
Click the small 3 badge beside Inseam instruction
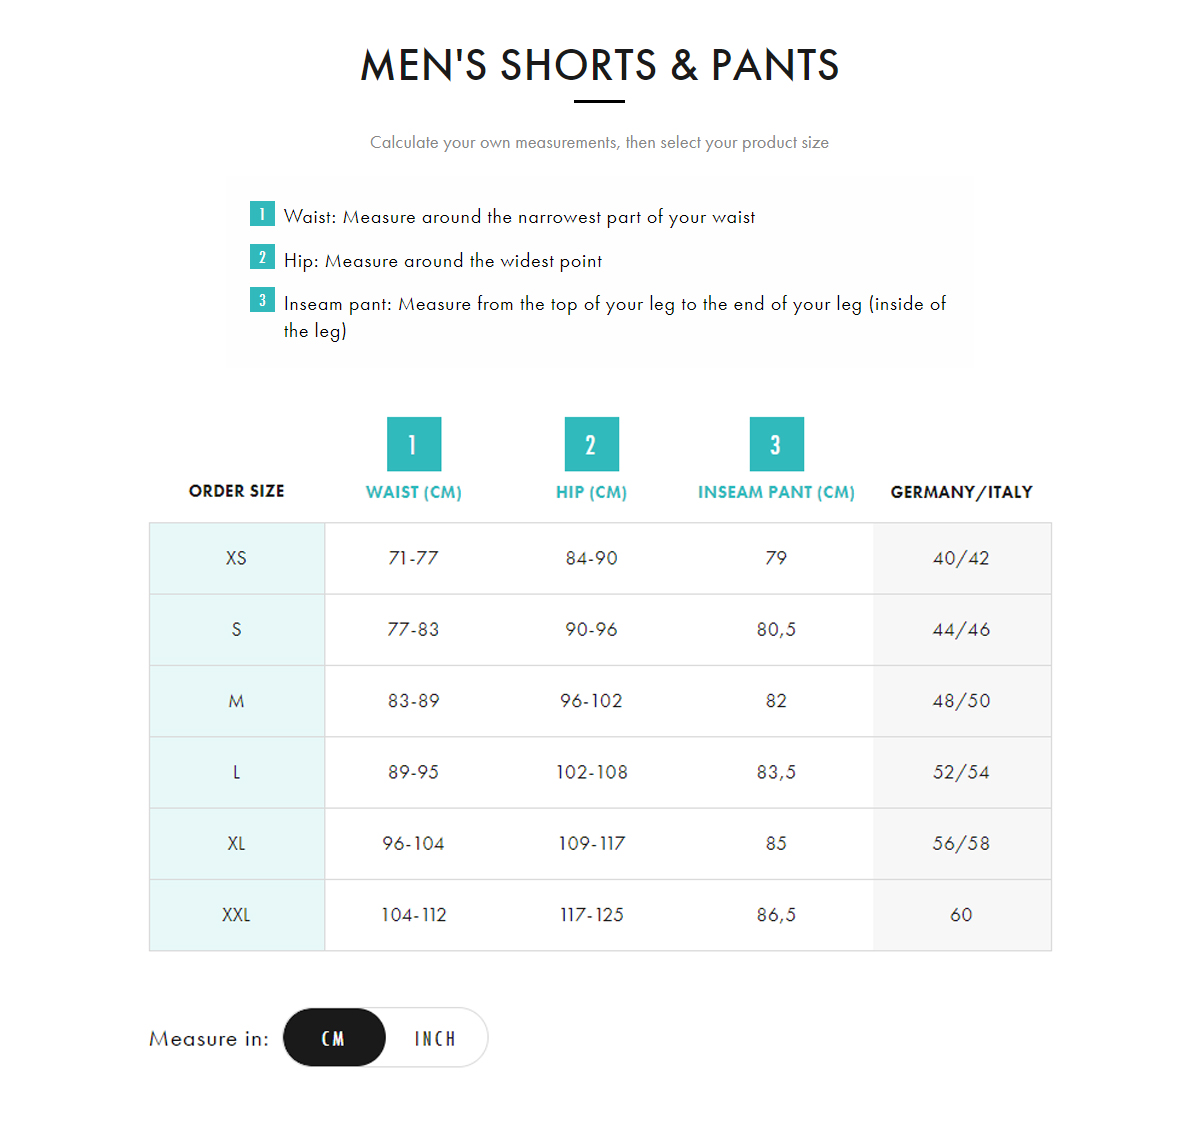click(262, 300)
